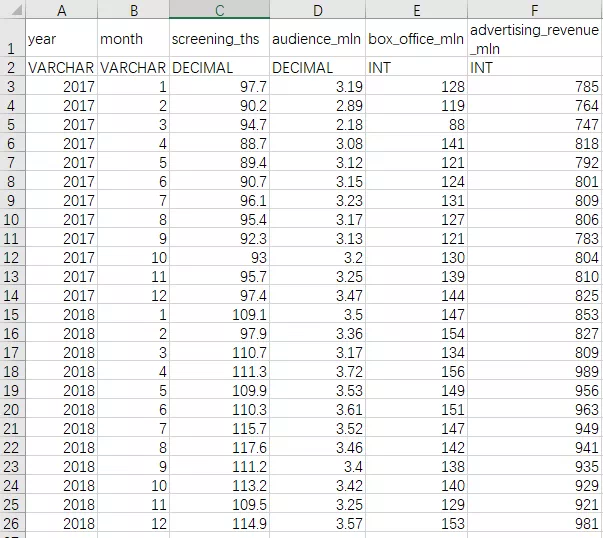Click the 'advertising_revenue_mln' cell
The width and height of the screenshot is (603, 538).
pyautogui.click(x=535, y=38)
